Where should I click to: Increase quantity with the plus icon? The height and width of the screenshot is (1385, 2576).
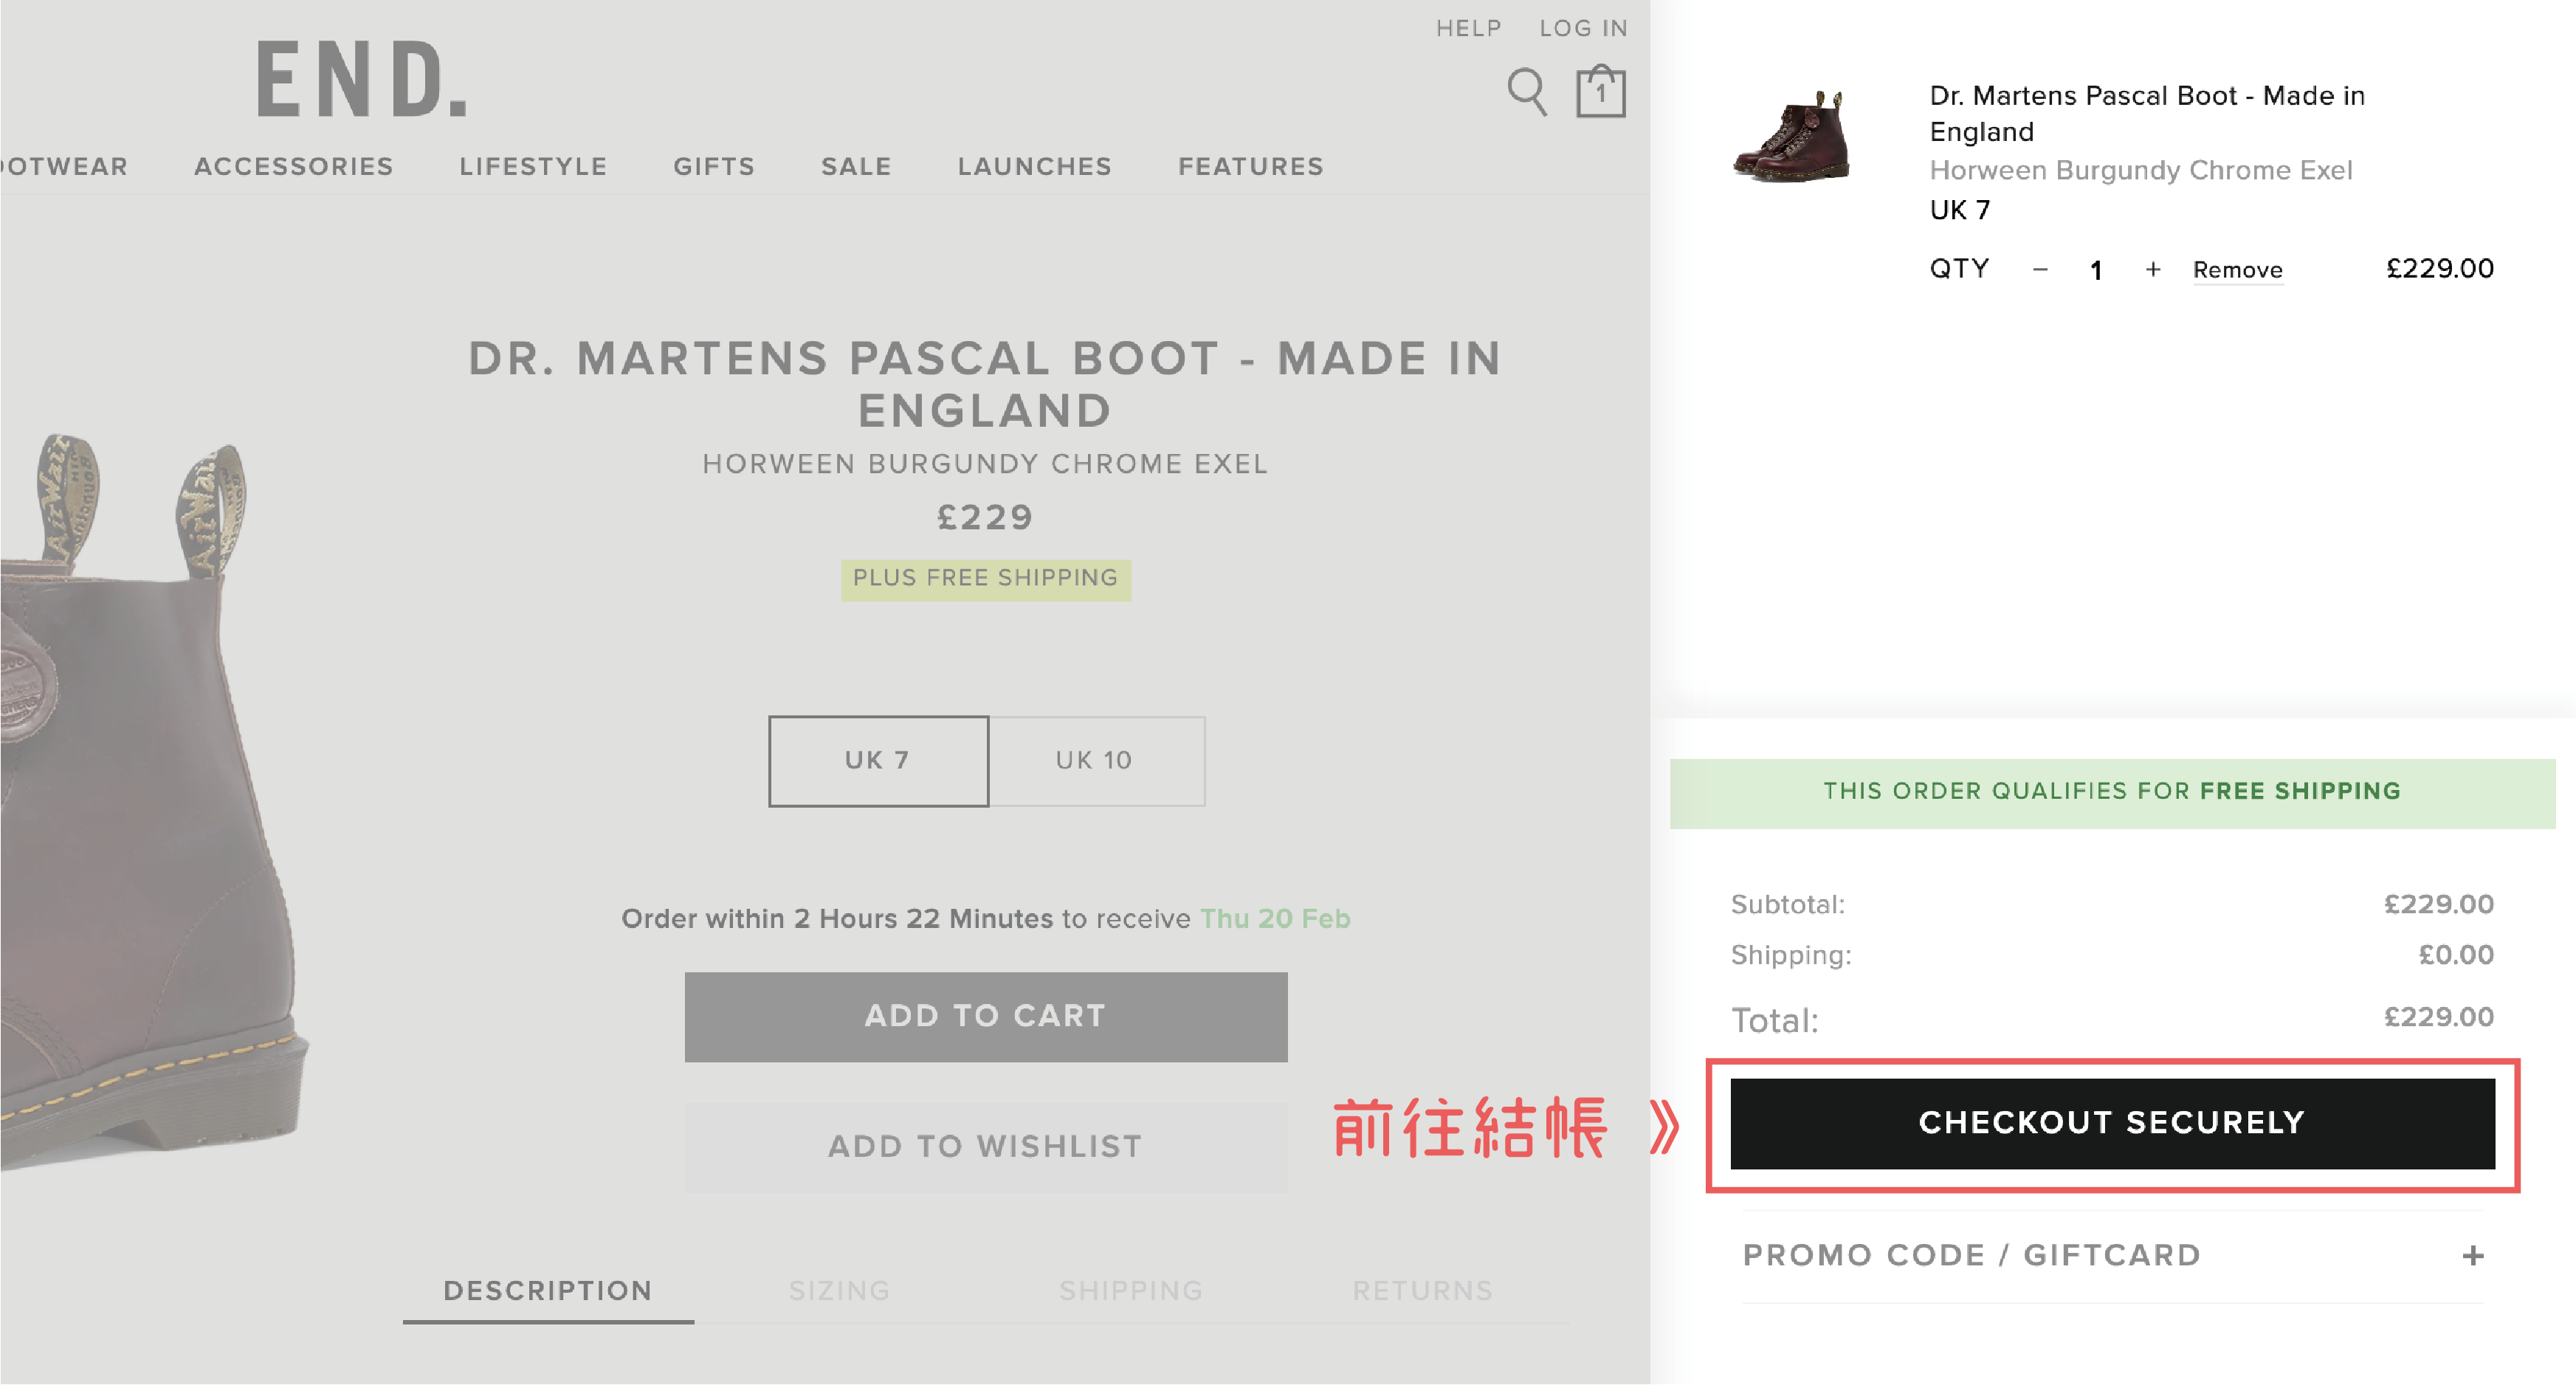tap(2153, 270)
